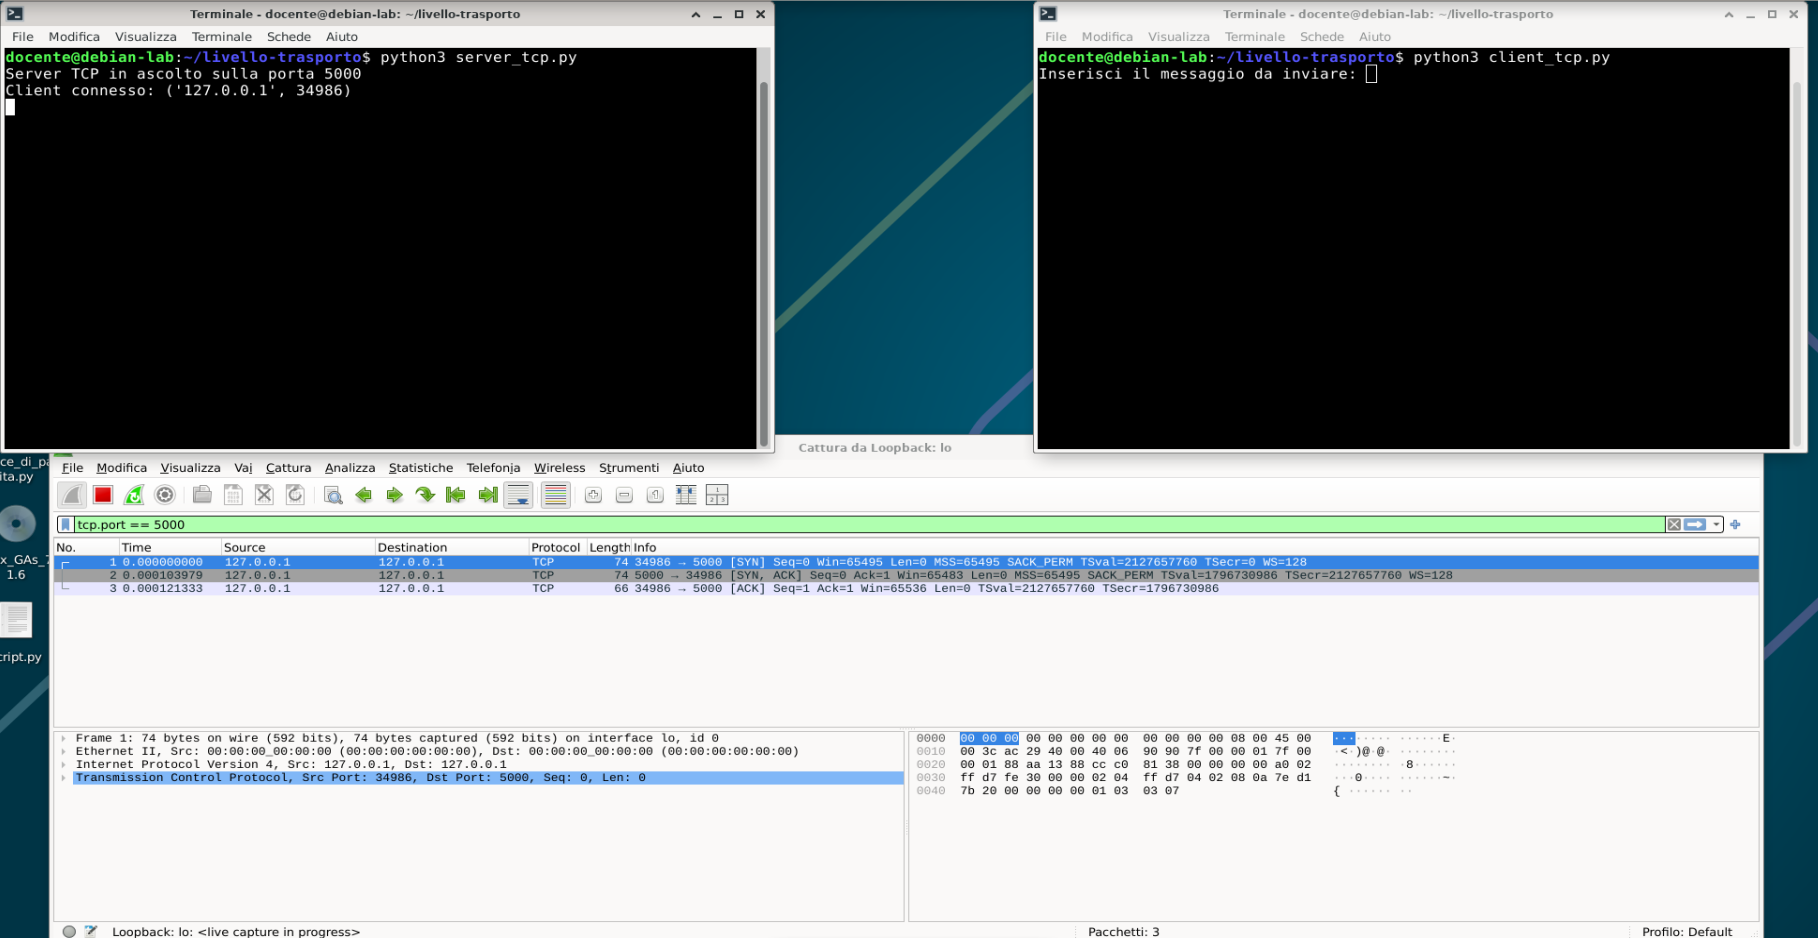This screenshot has width=1818, height=938.
Task: Open Wireshark capture options gear icon
Action: [x=165, y=495]
